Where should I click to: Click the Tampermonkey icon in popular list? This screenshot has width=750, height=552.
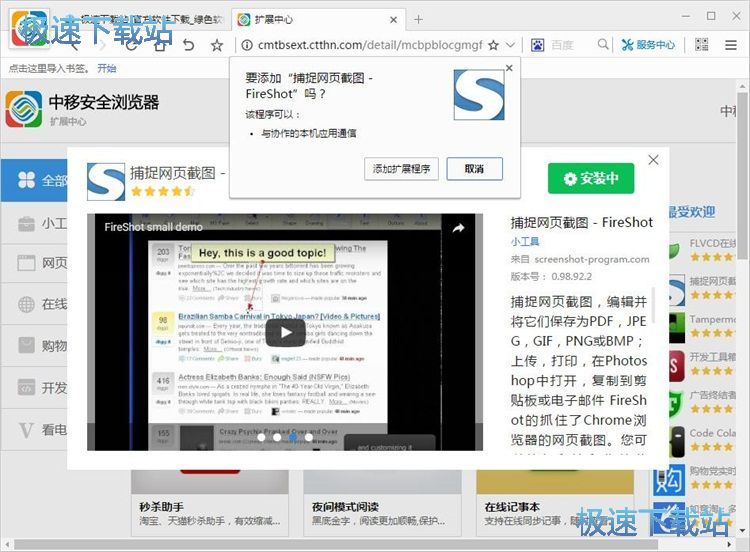click(x=677, y=328)
